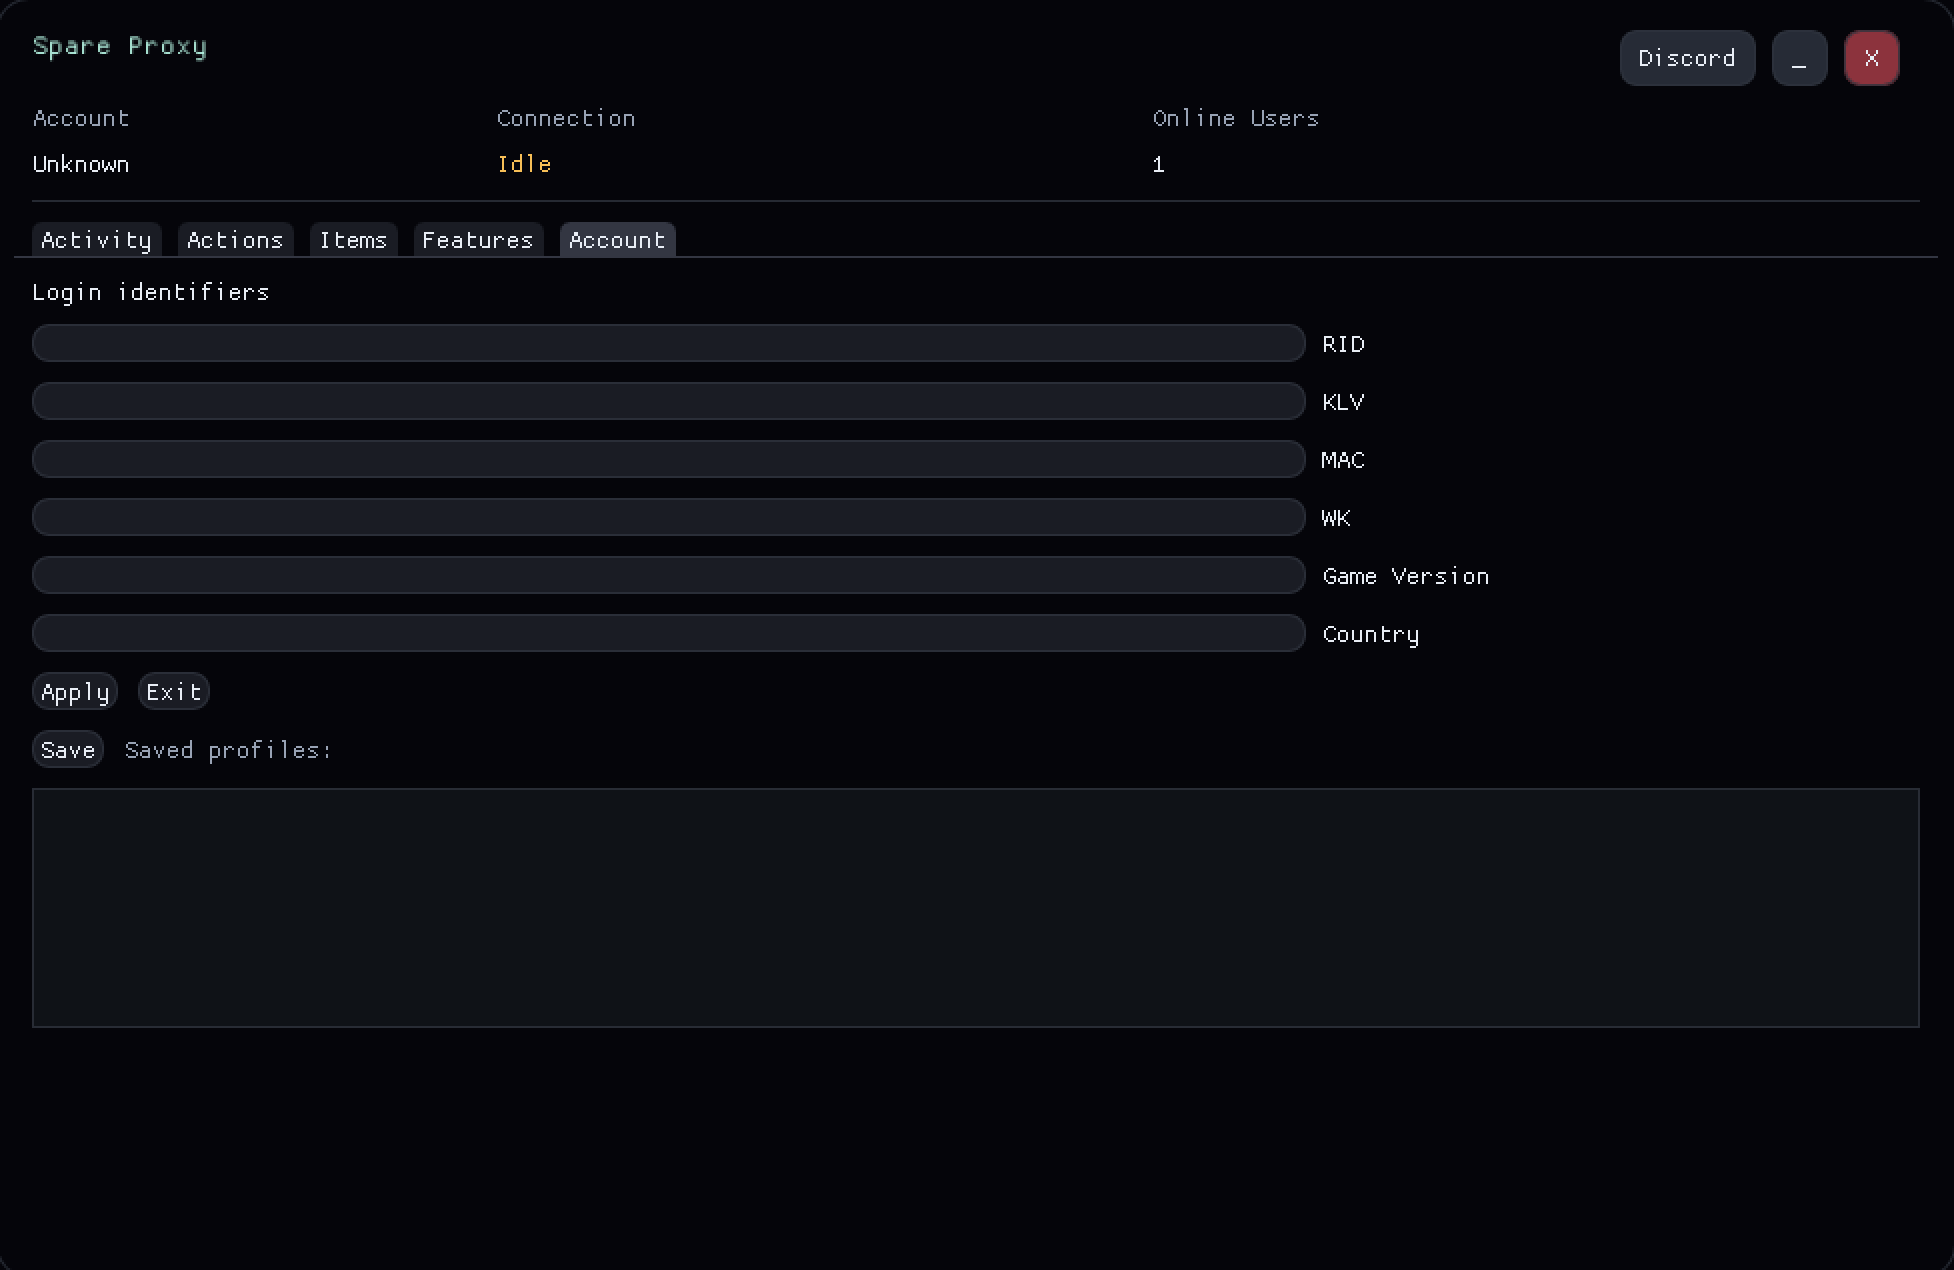
Task: Click the WK input field
Action: coord(668,517)
